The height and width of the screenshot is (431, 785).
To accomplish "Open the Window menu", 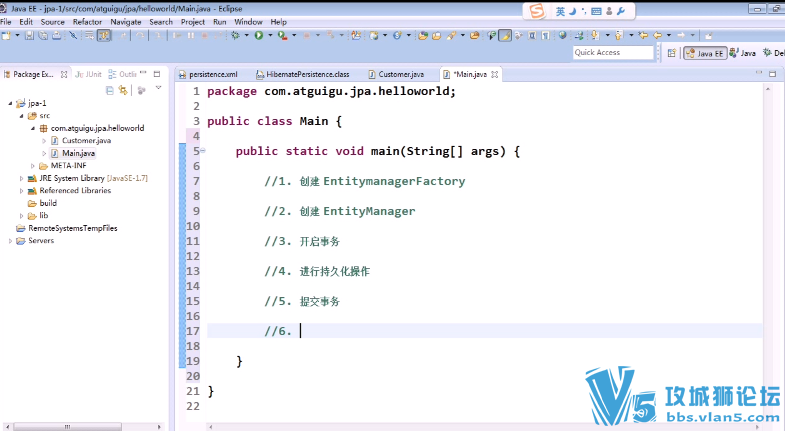I will 248,22.
